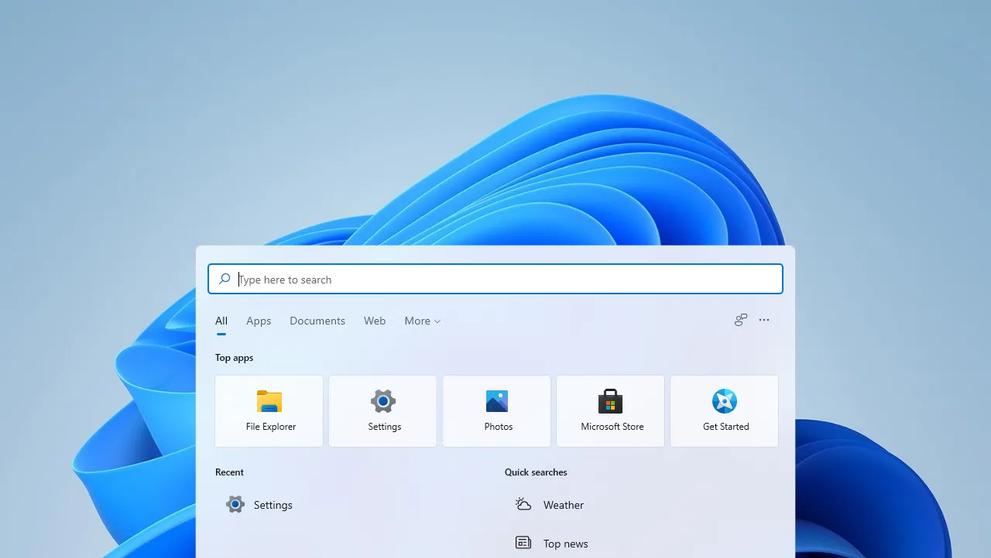The width and height of the screenshot is (991, 558).
Task: Expand the More filter dropdown
Action: click(422, 321)
